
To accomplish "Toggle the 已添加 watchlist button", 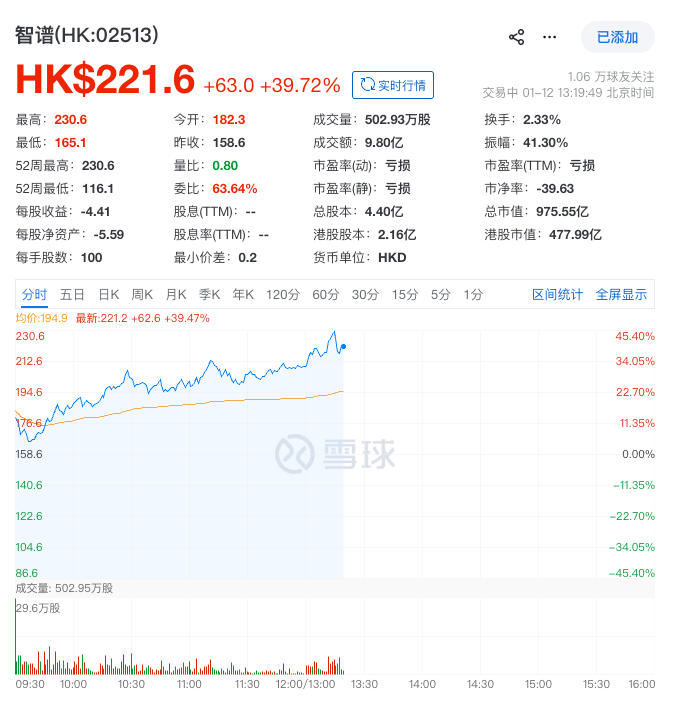I will click(617, 37).
